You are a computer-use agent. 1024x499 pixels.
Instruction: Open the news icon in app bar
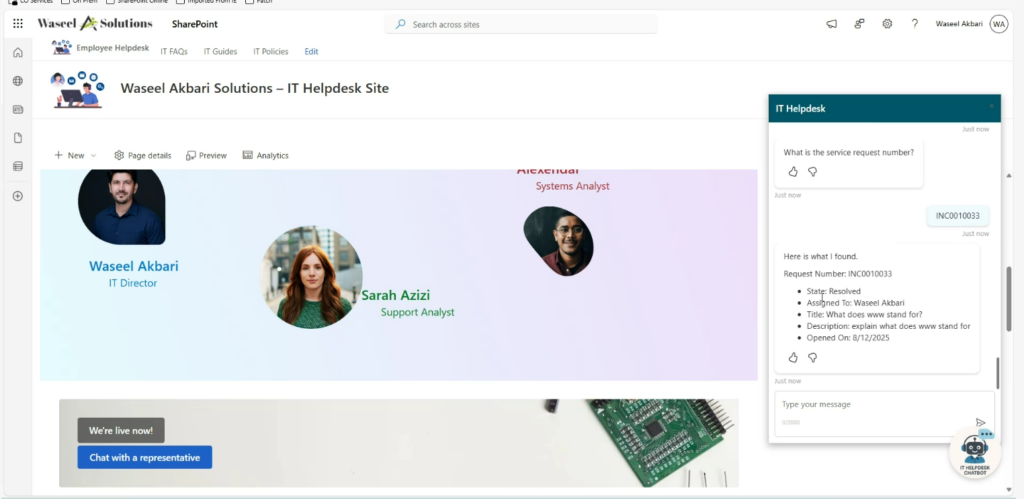[x=18, y=110]
